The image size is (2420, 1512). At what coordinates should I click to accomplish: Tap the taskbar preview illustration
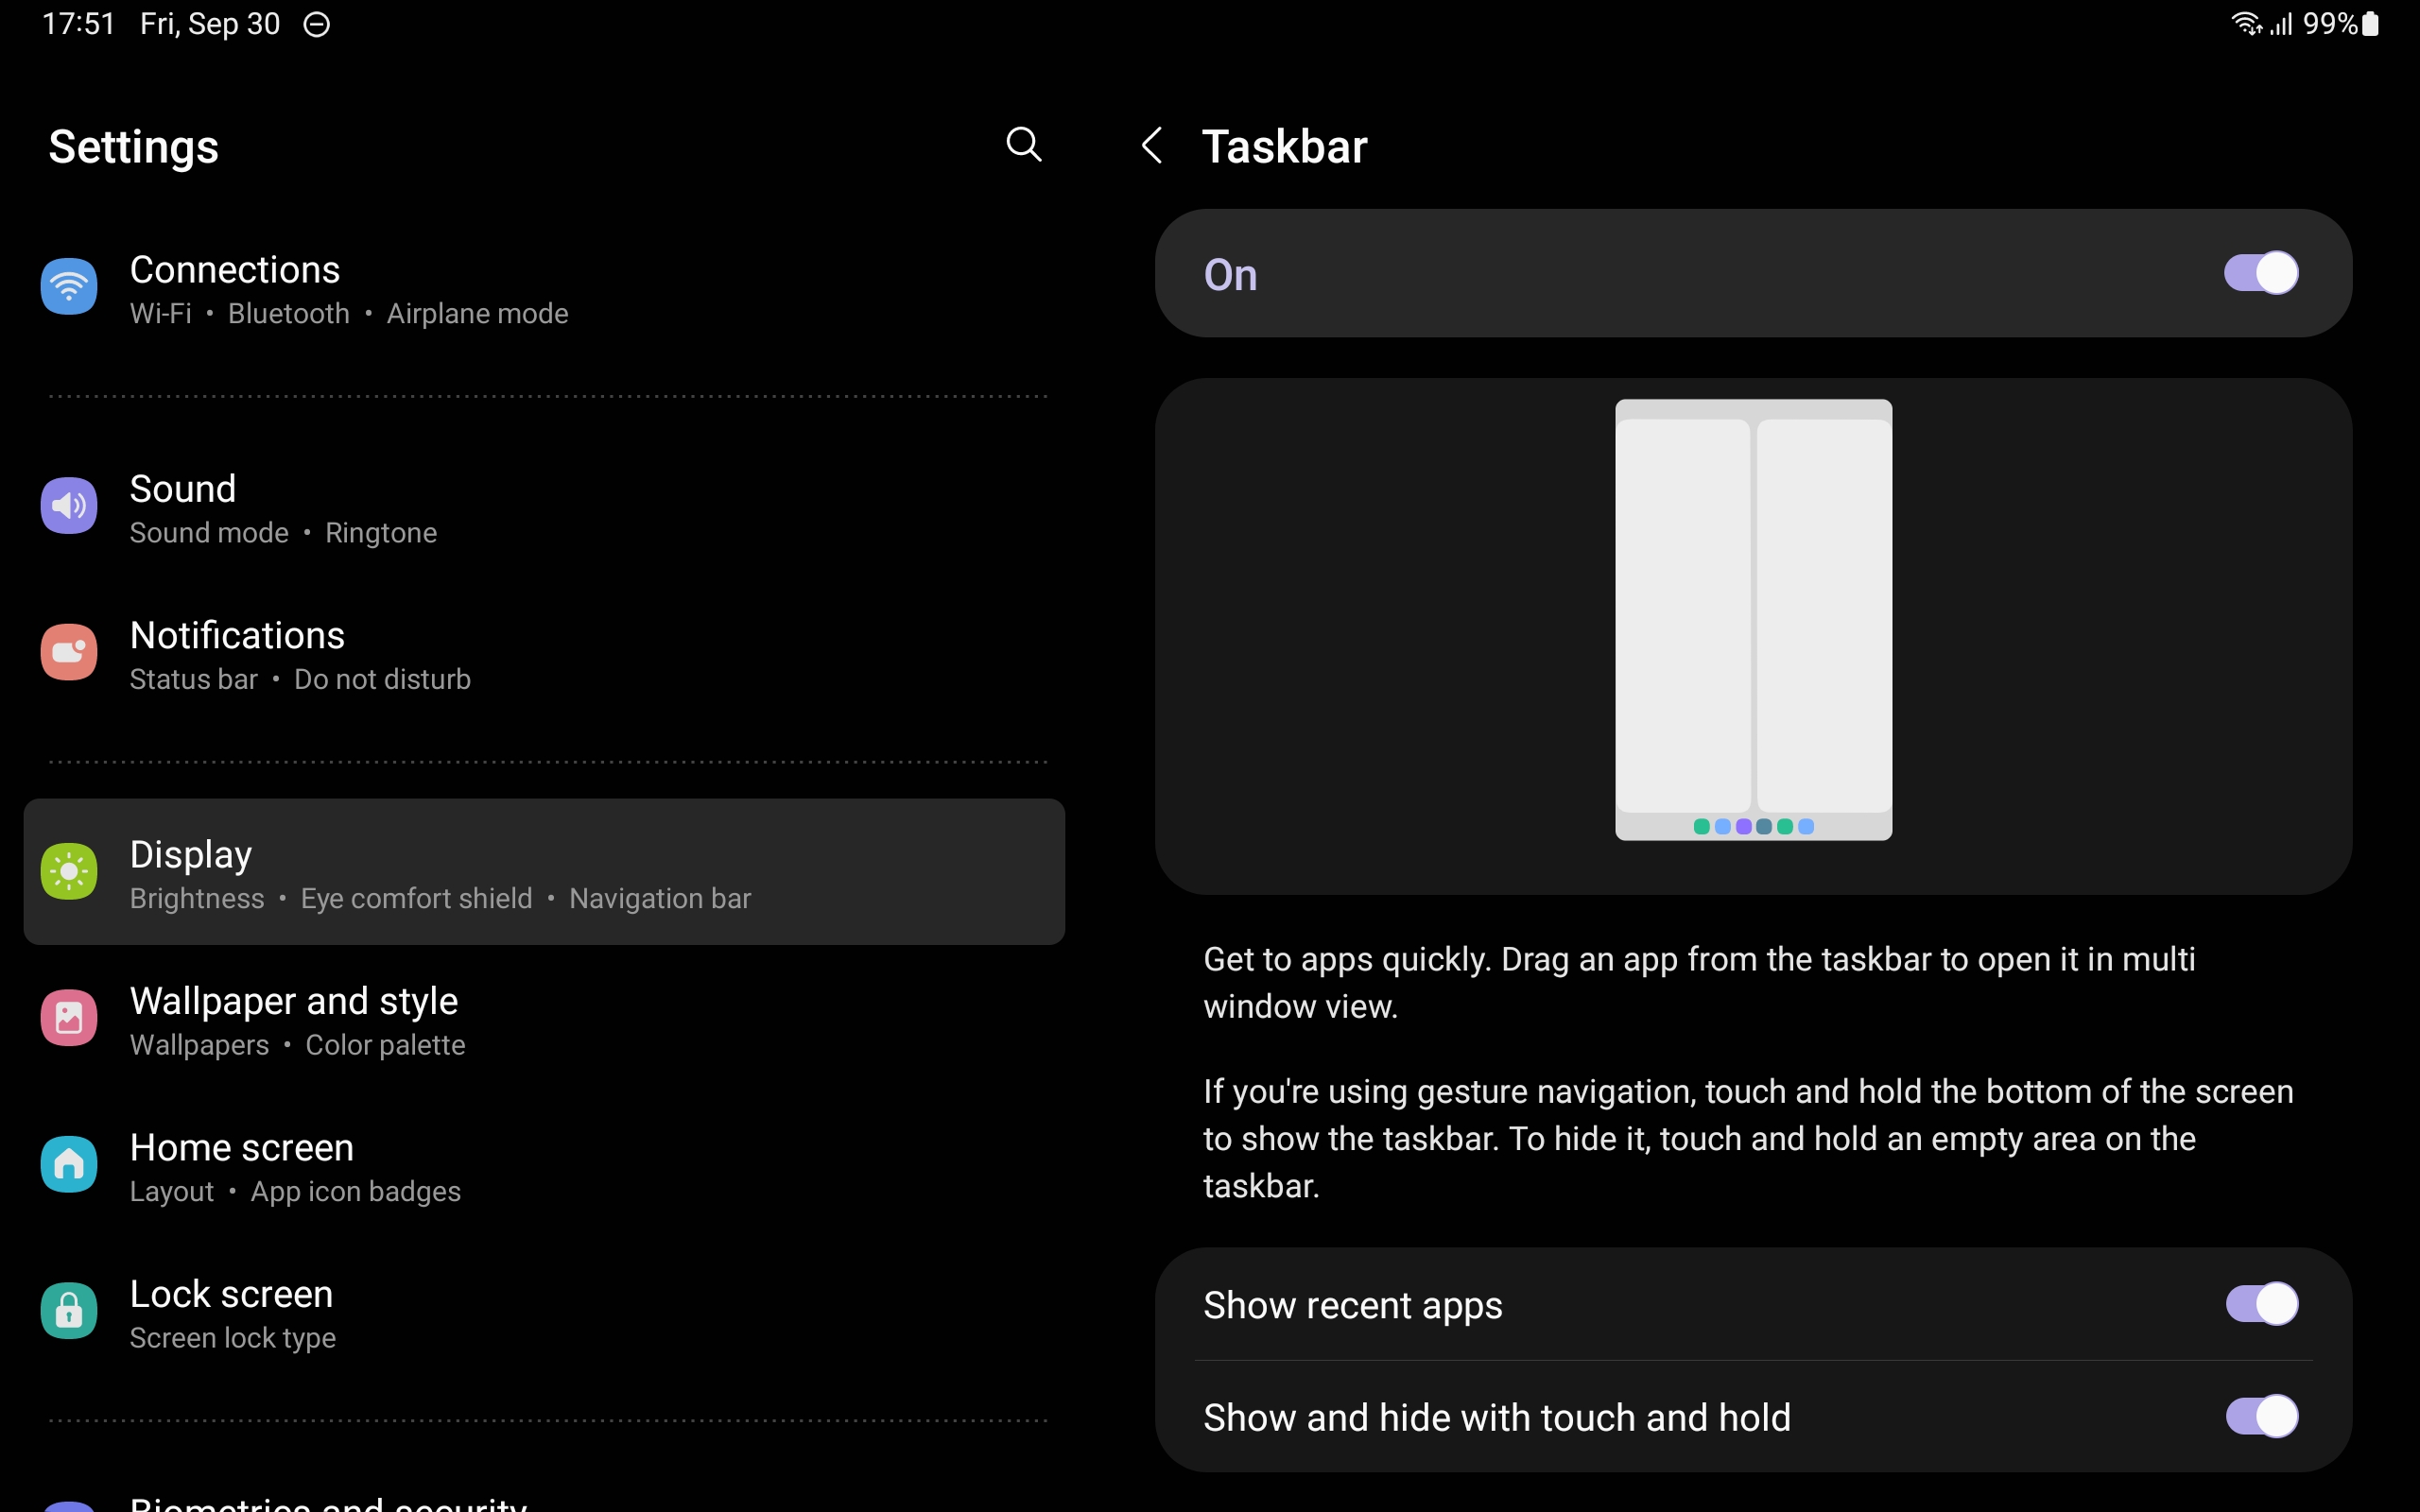(1753, 620)
